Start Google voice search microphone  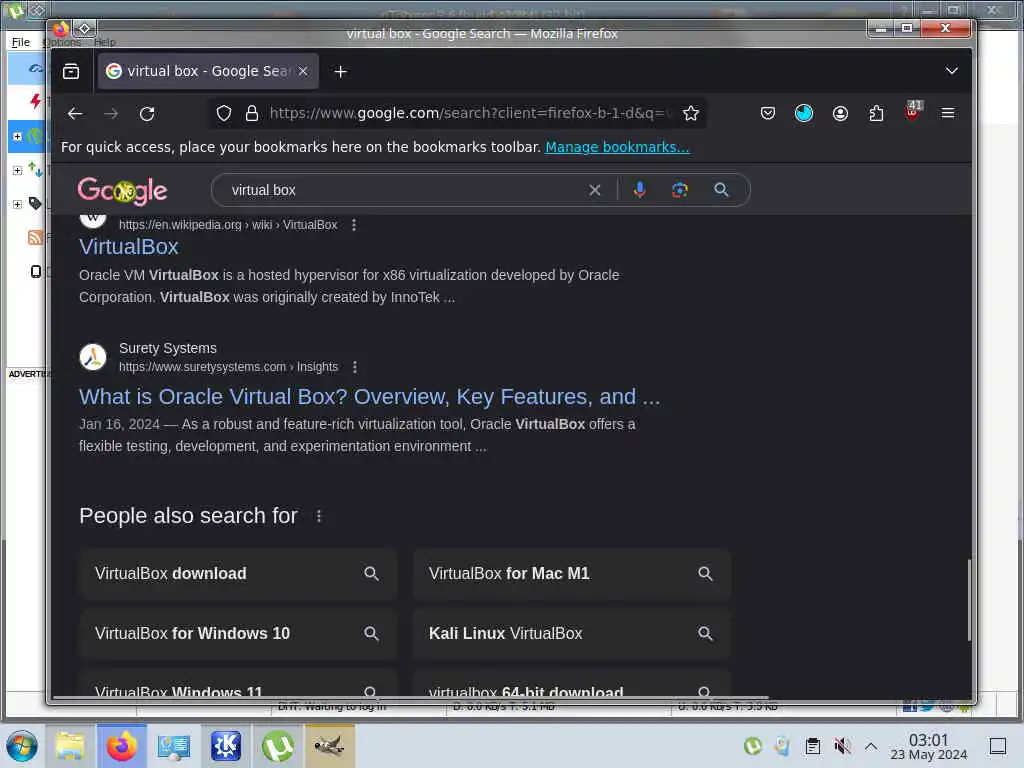(x=640, y=190)
